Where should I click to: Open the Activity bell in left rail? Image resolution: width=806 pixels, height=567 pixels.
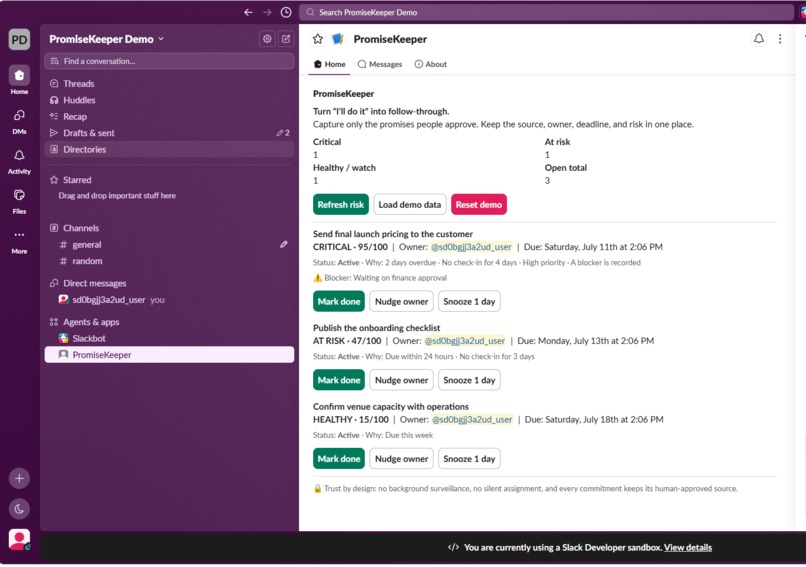click(19, 155)
